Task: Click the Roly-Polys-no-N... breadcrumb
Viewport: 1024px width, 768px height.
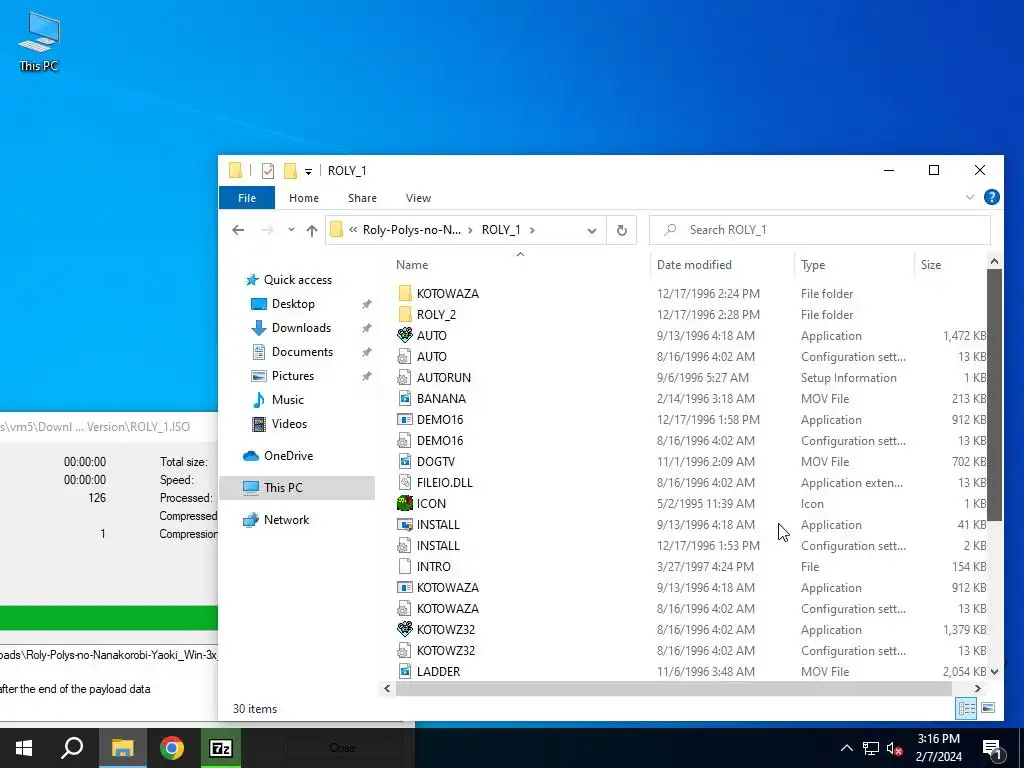Action: point(411,230)
